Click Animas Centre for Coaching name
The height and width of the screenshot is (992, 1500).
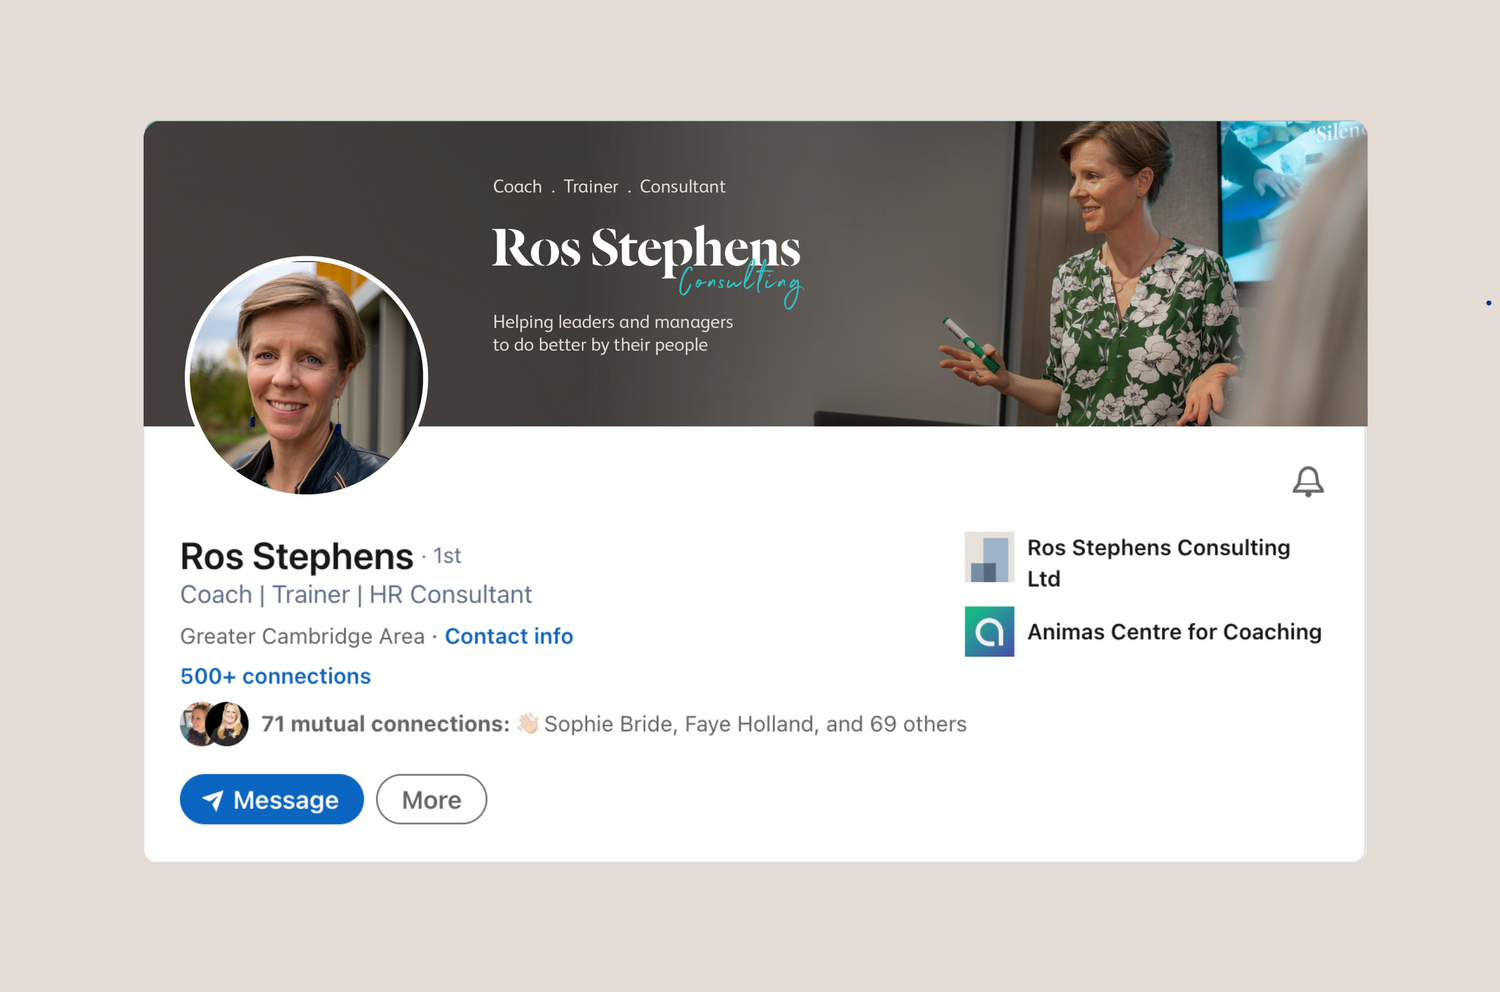(1174, 632)
